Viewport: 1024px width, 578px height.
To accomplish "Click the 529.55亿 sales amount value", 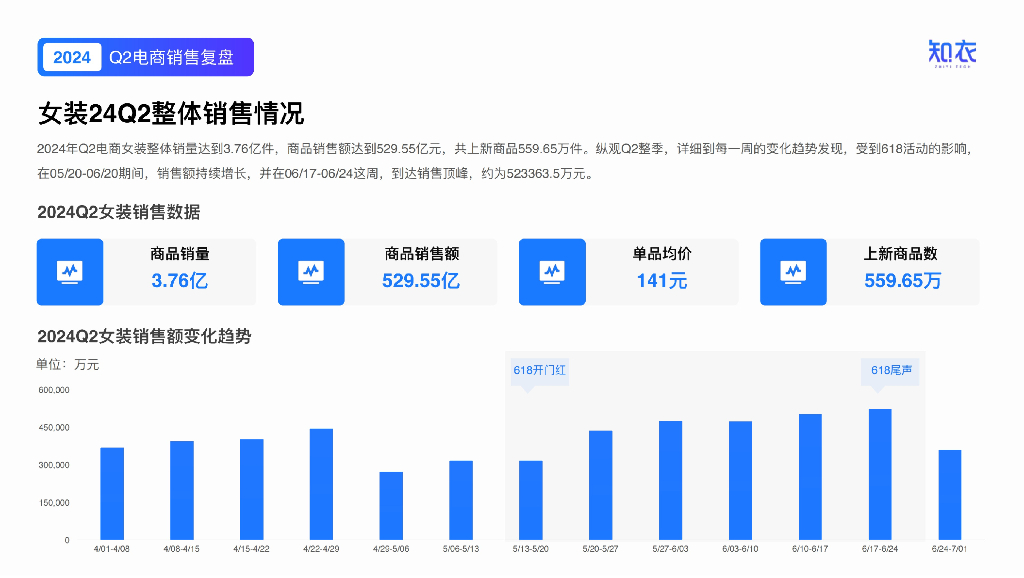I will click(x=421, y=280).
